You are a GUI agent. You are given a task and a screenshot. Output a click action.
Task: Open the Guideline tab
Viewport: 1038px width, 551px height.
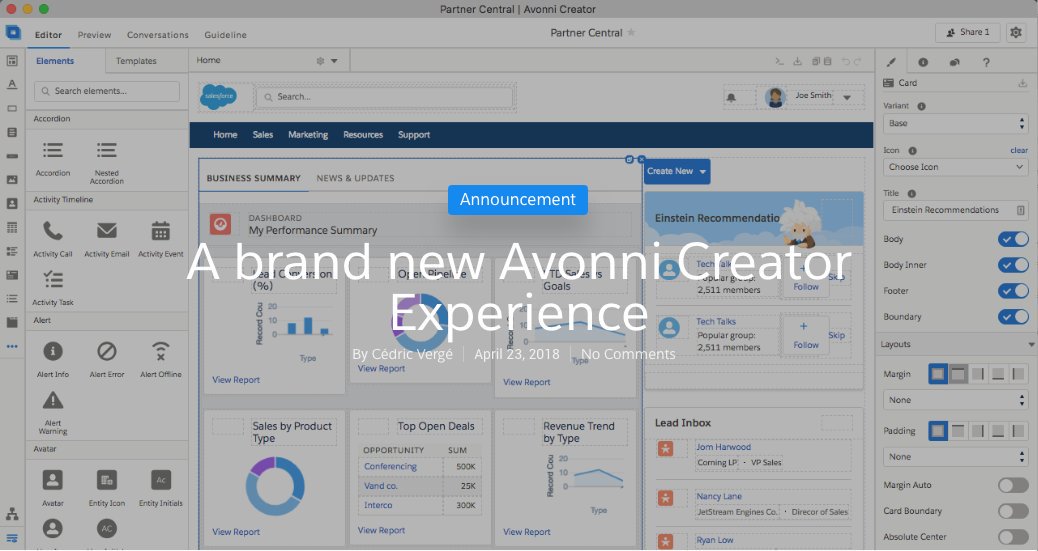coord(225,35)
